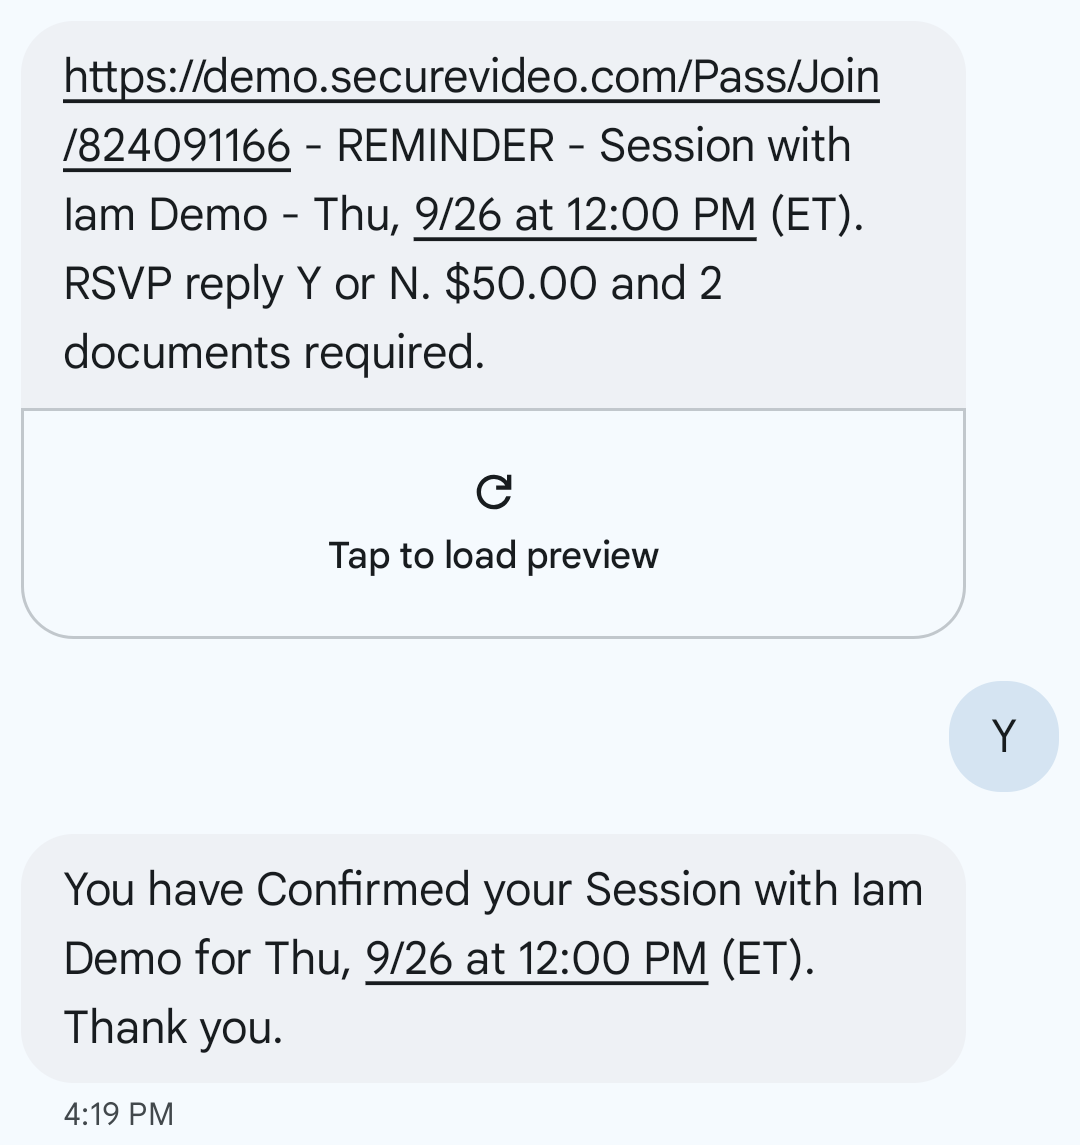Tap the underlined '9/26 at 12:00 PM' in the reminder
Image resolution: width=1080 pixels, height=1145 pixels.
coord(584,213)
